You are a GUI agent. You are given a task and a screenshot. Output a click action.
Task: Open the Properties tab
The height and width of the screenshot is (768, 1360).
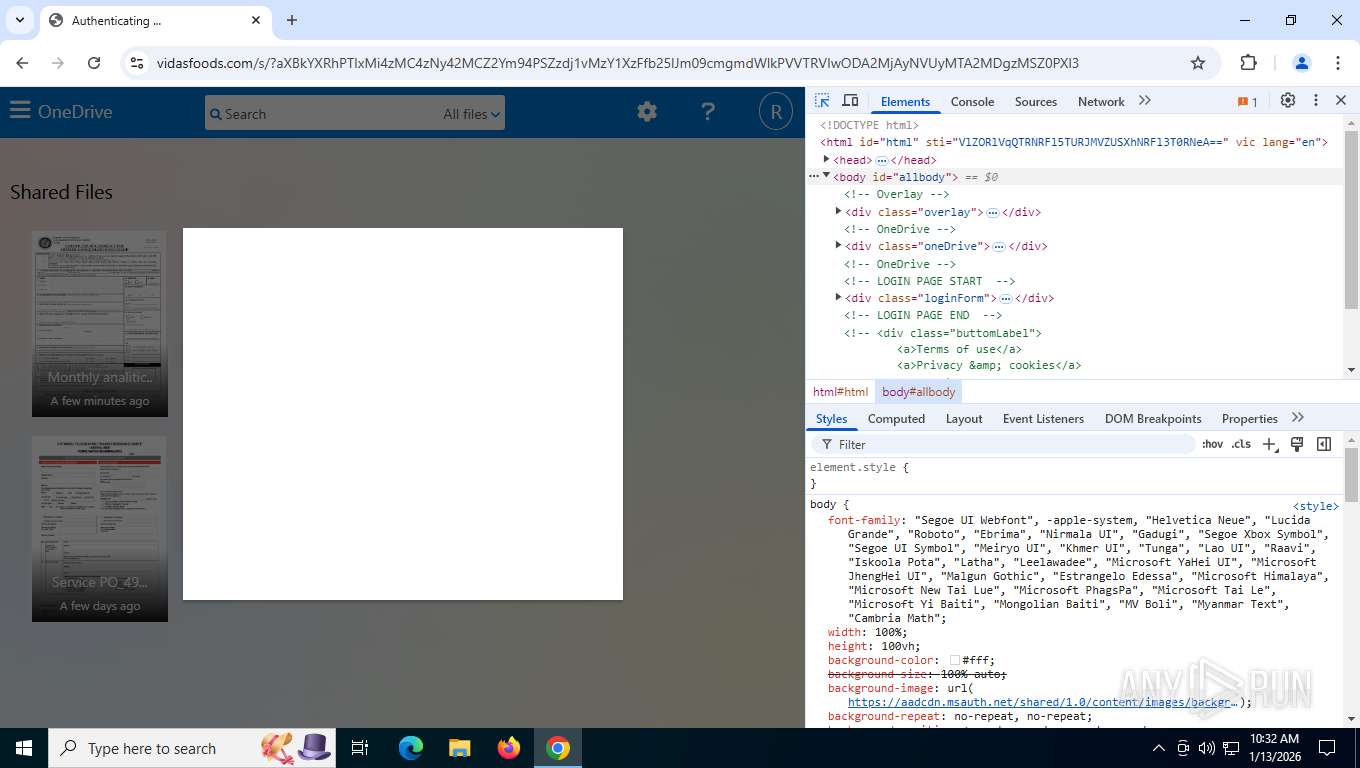click(1250, 419)
